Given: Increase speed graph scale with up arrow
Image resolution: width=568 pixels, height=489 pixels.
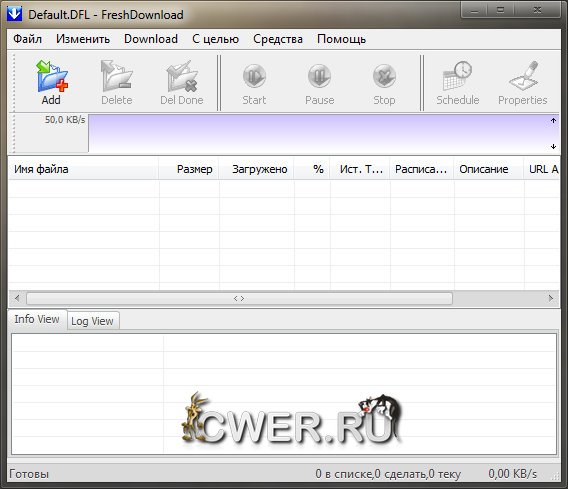Looking at the screenshot, I should pos(553,120).
